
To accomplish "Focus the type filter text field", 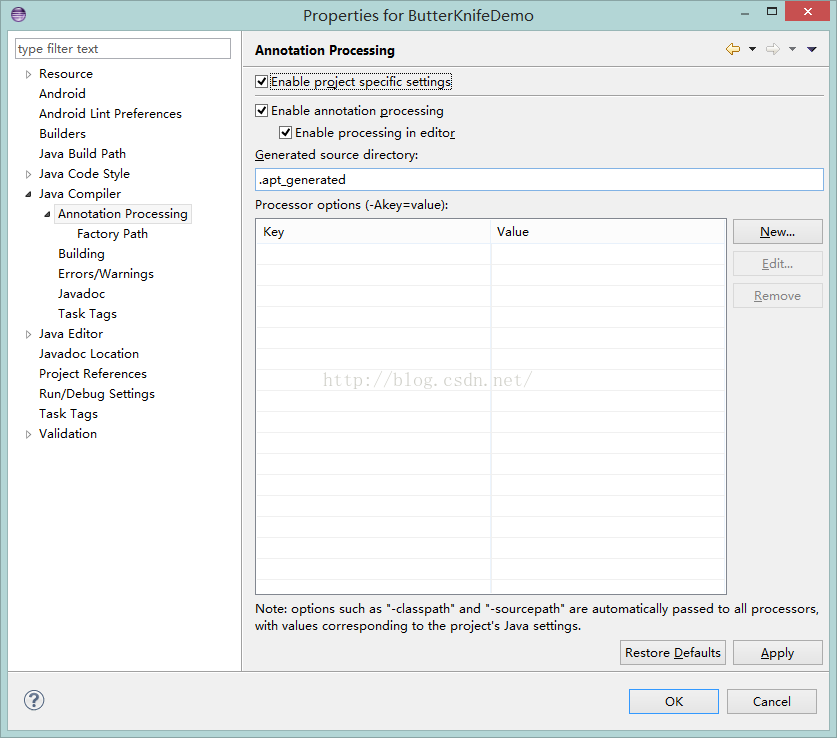I will click(123, 49).
